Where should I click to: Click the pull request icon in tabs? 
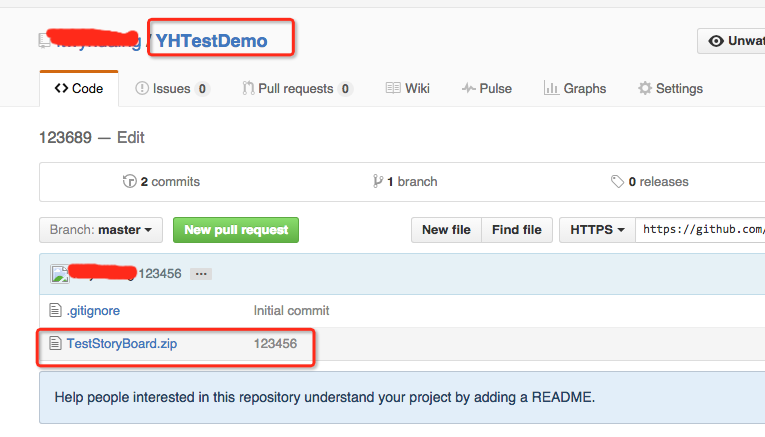pyautogui.click(x=248, y=88)
